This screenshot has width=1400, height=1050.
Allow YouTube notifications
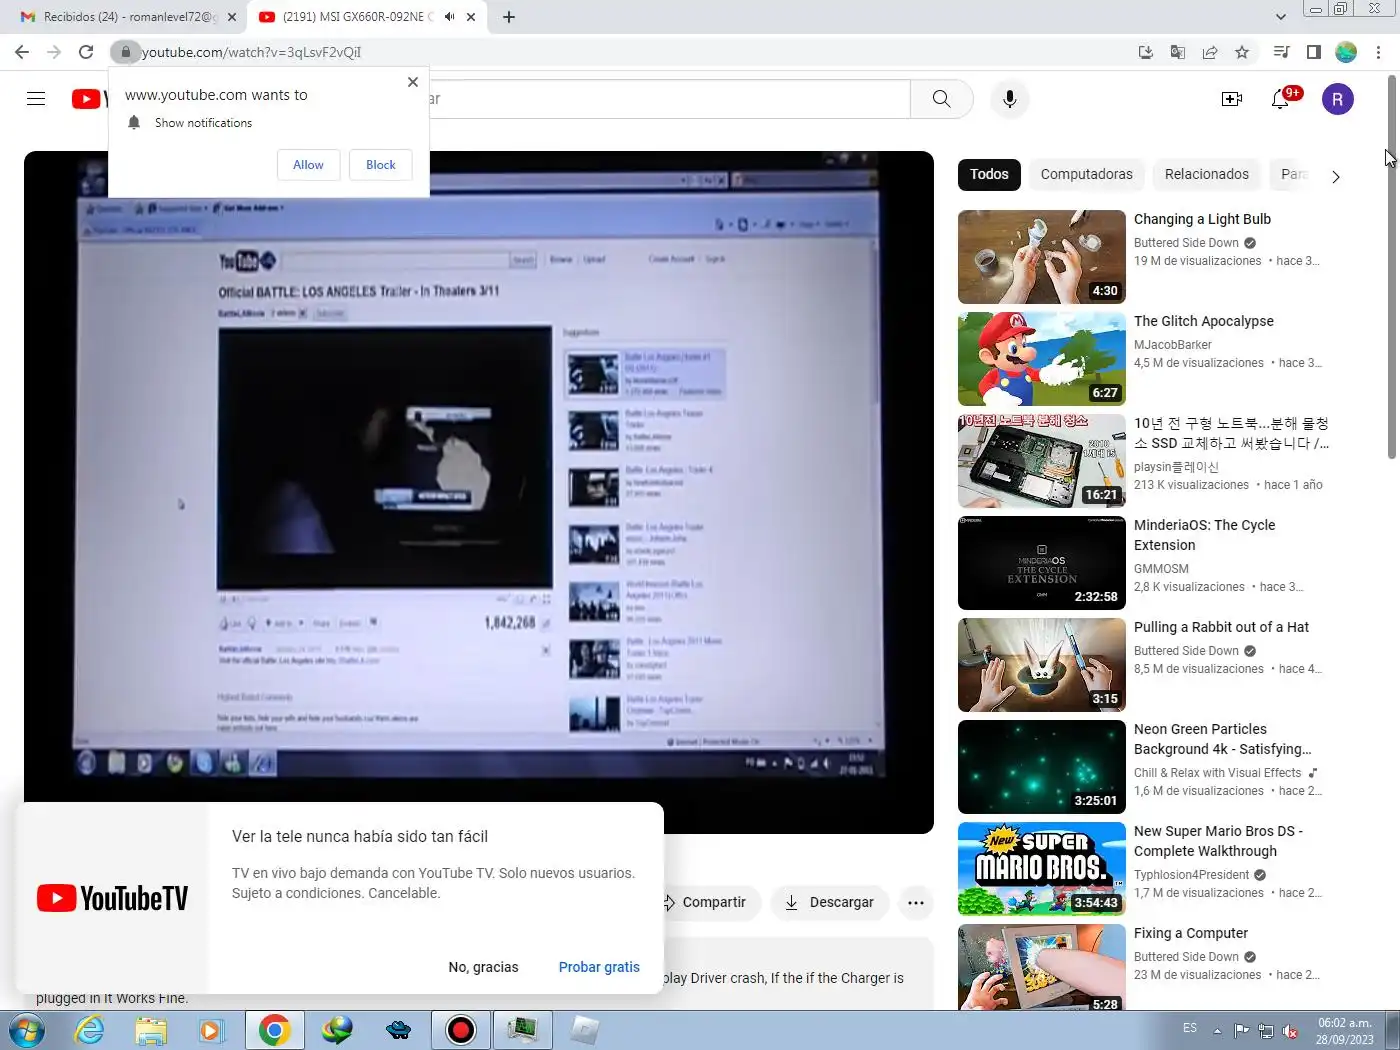[x=308, y=165]
